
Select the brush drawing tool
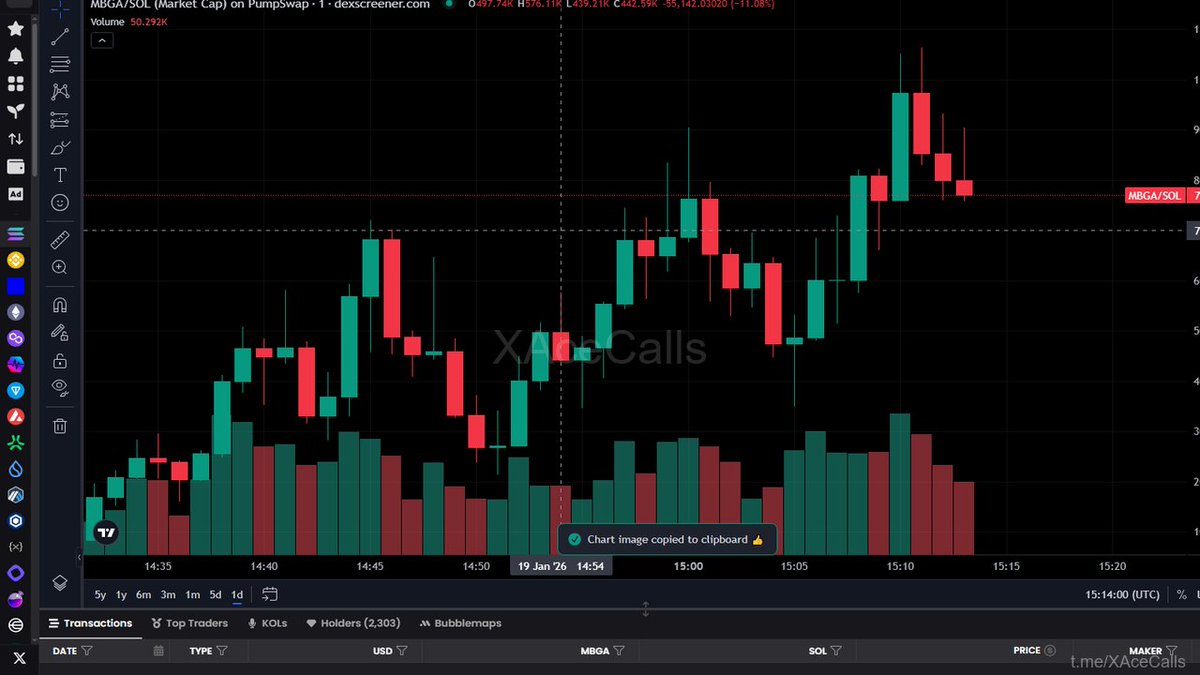tap(60, 147)
